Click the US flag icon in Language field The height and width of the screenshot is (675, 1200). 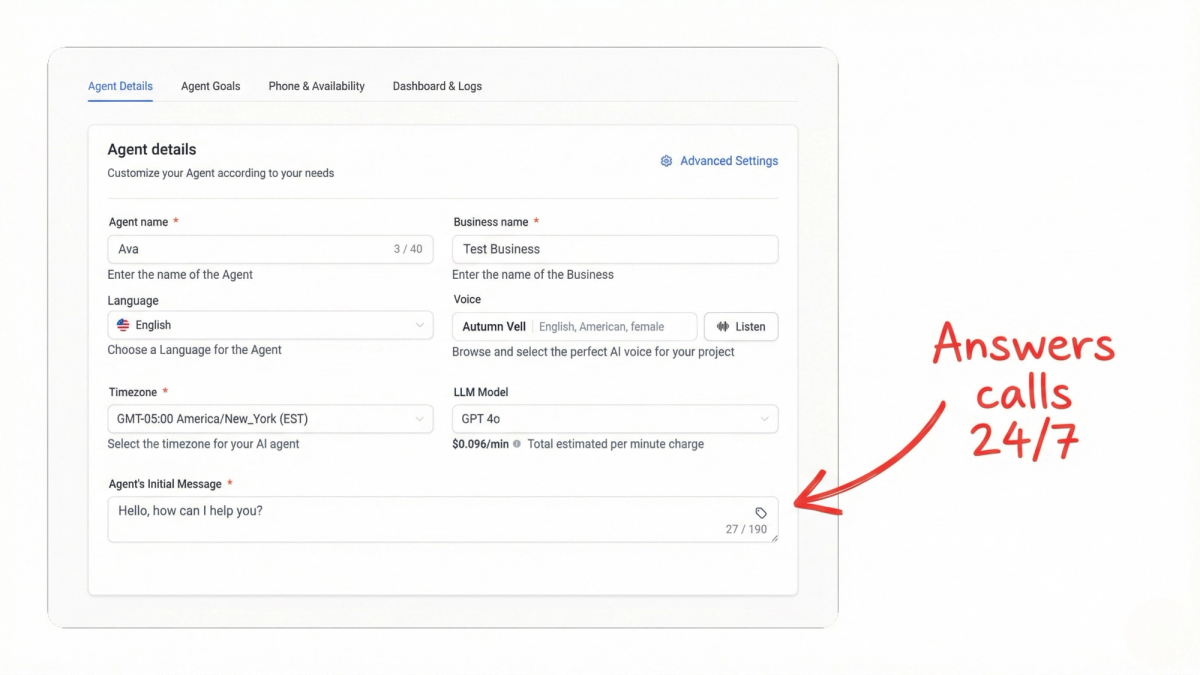tap(123, 325)
